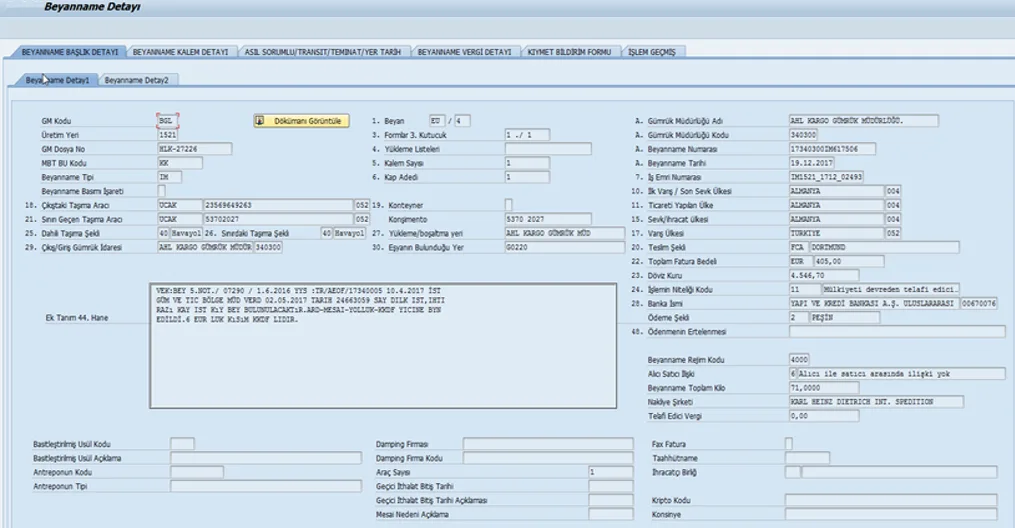The image size is (1015, 528).
Task: Click the Çıkıştaki Taşıma Aracı number field 23569649263
Action: (x=279, y=205)
